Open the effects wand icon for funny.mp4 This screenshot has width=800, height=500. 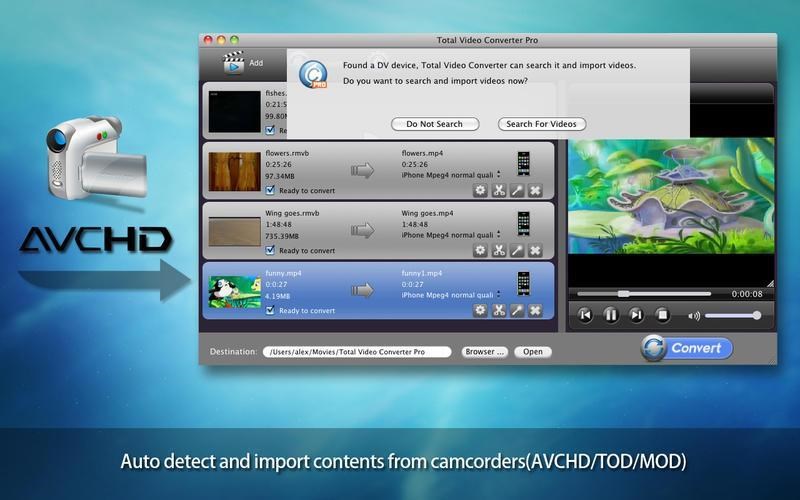click(x=517, y=310)
